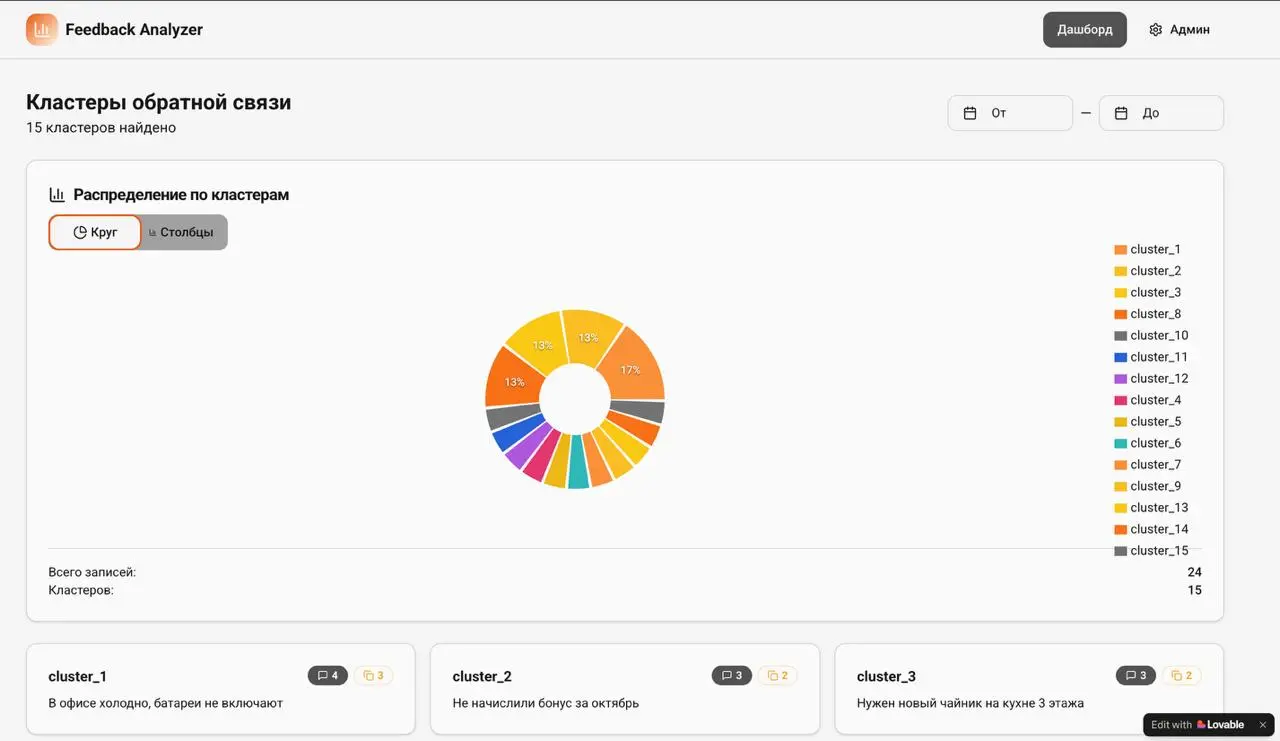1280x741 pixels.
Task: Select cluster_6 in the chart legend
Action: pyautogui.click(x=1155, y=443)
